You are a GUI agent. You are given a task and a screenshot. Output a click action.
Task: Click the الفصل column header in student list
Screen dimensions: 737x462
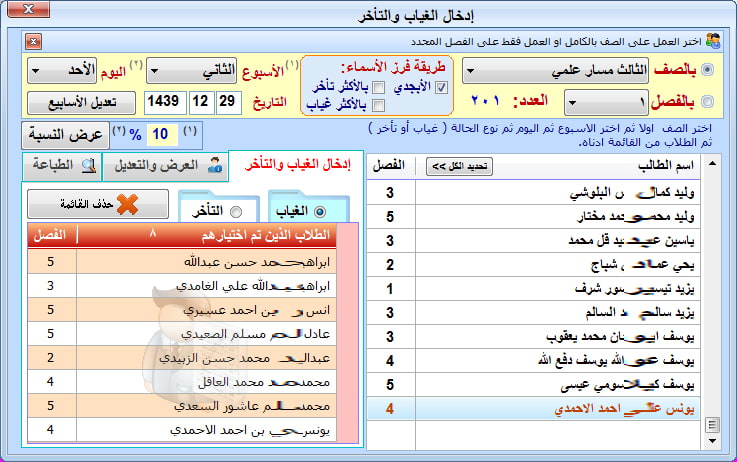point(390,165)
